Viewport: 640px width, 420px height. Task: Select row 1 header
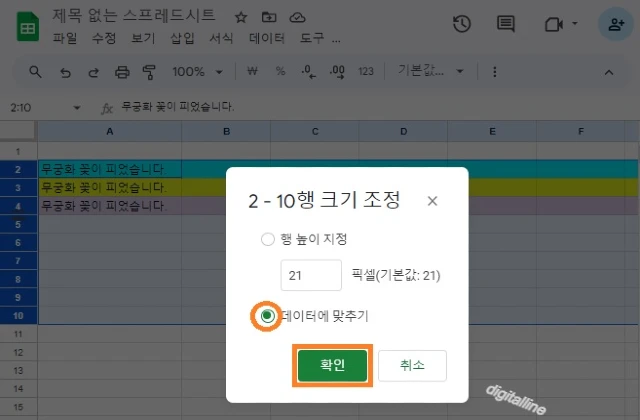pyautogui.click(x=18, y=151)
